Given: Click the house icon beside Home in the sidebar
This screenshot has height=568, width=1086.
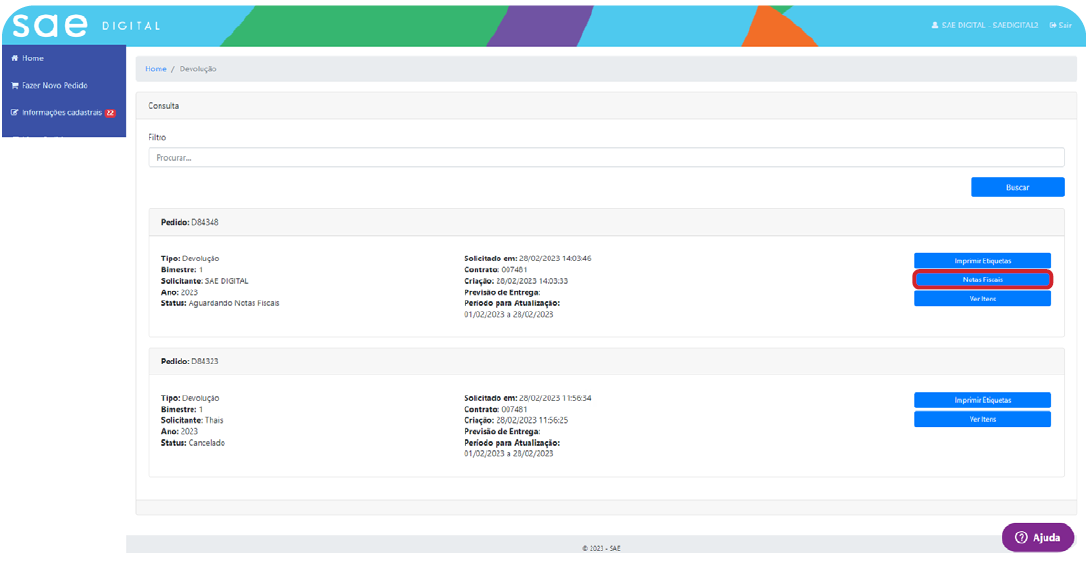Looking at the screenshot, I should pos(15,59).
